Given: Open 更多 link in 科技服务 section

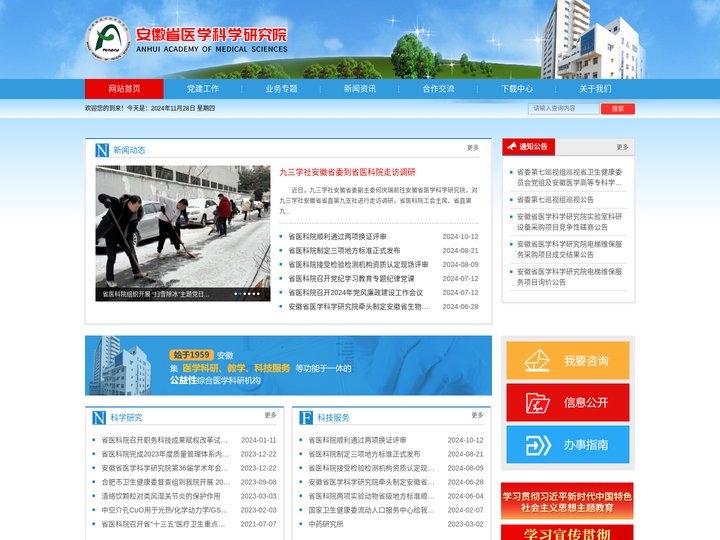Looking at the screenshot, I should pos(478,415).
